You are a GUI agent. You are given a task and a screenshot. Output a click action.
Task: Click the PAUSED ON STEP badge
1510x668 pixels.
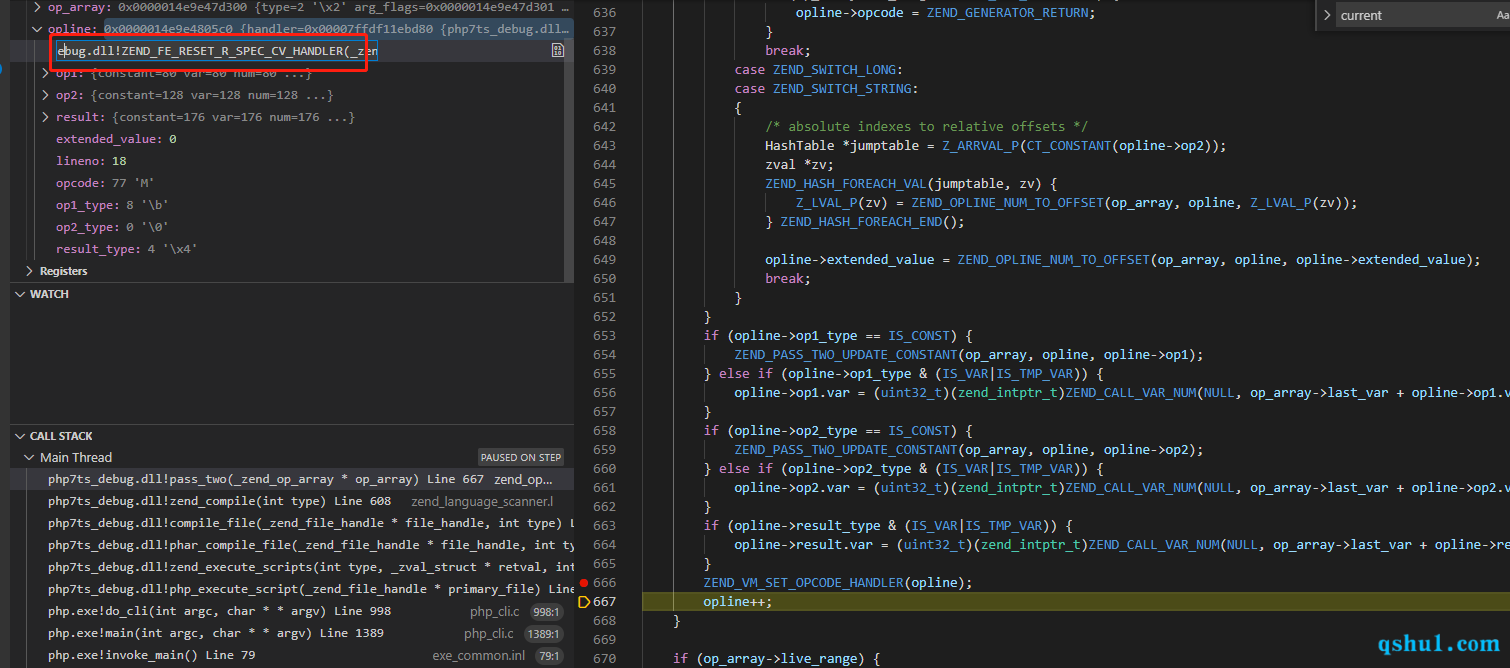coord(521,457)
